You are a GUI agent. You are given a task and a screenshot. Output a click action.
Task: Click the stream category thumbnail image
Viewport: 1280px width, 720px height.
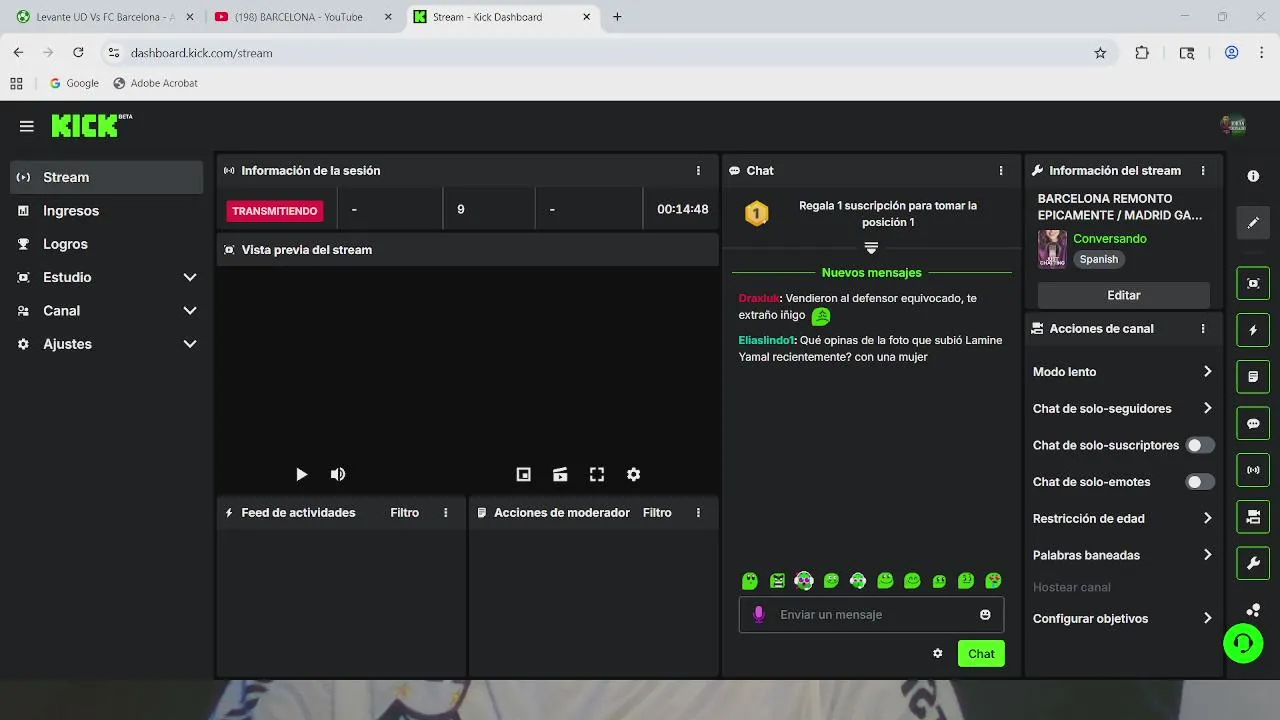[1052, 249]
